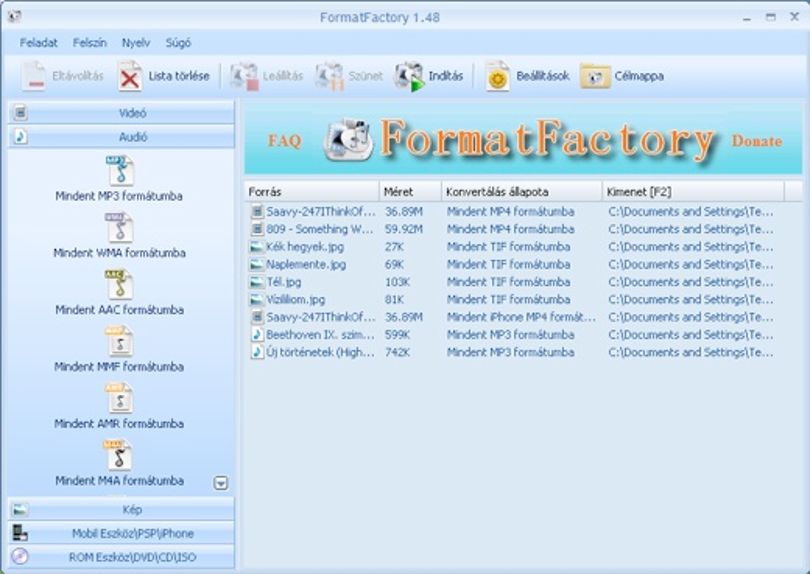
Task: Click the Mindent MP3 formátumba icon
Action: click(x=120, y=171)
